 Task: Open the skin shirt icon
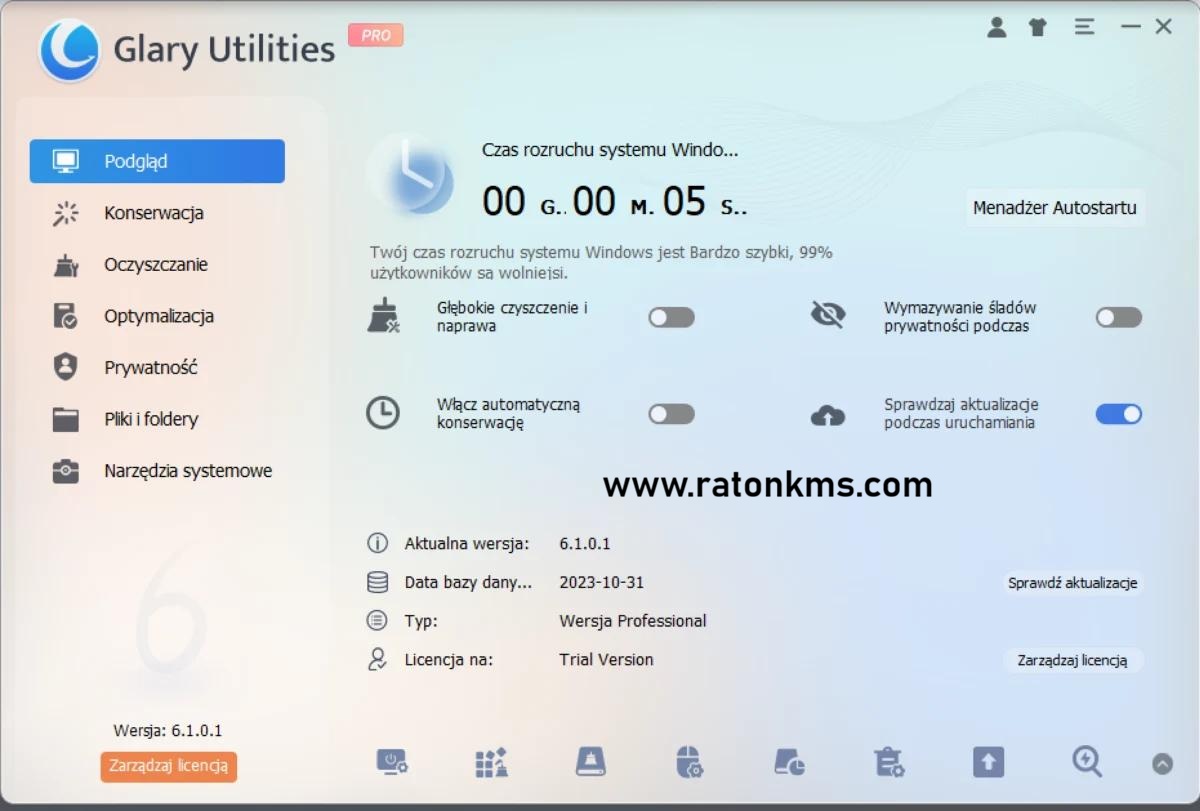[x=1038, y=28]
